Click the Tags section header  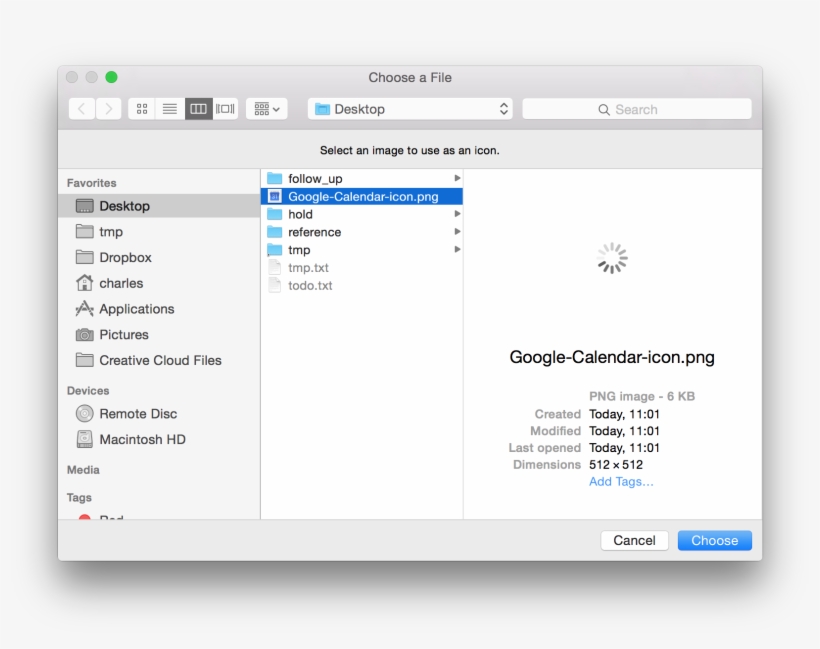point(79,497)
